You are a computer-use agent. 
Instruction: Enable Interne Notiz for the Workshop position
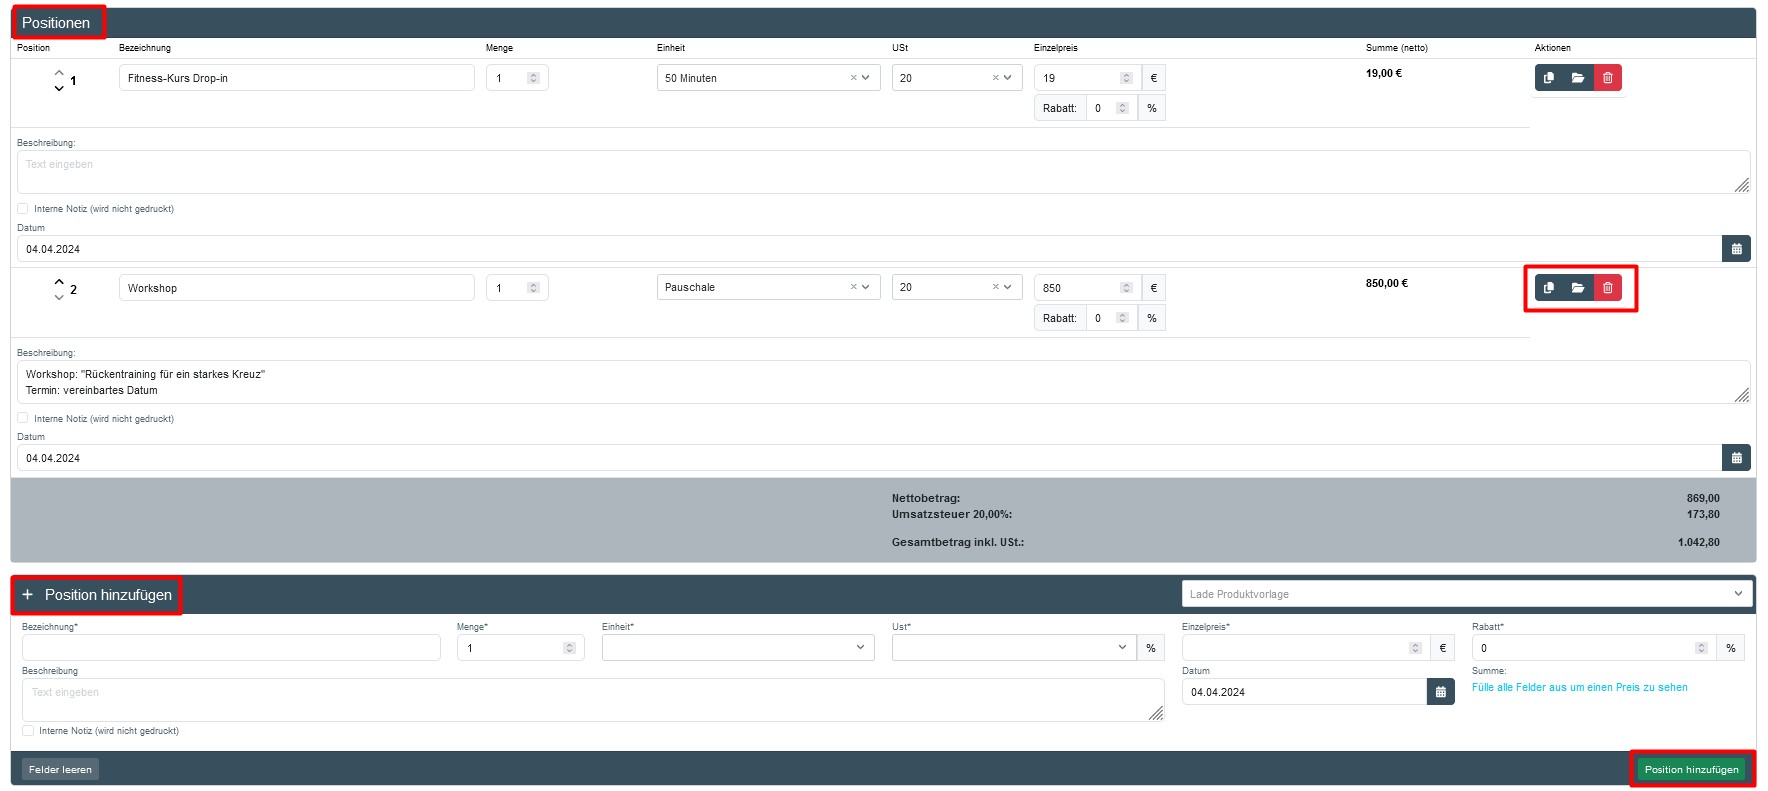click(23, 418)
